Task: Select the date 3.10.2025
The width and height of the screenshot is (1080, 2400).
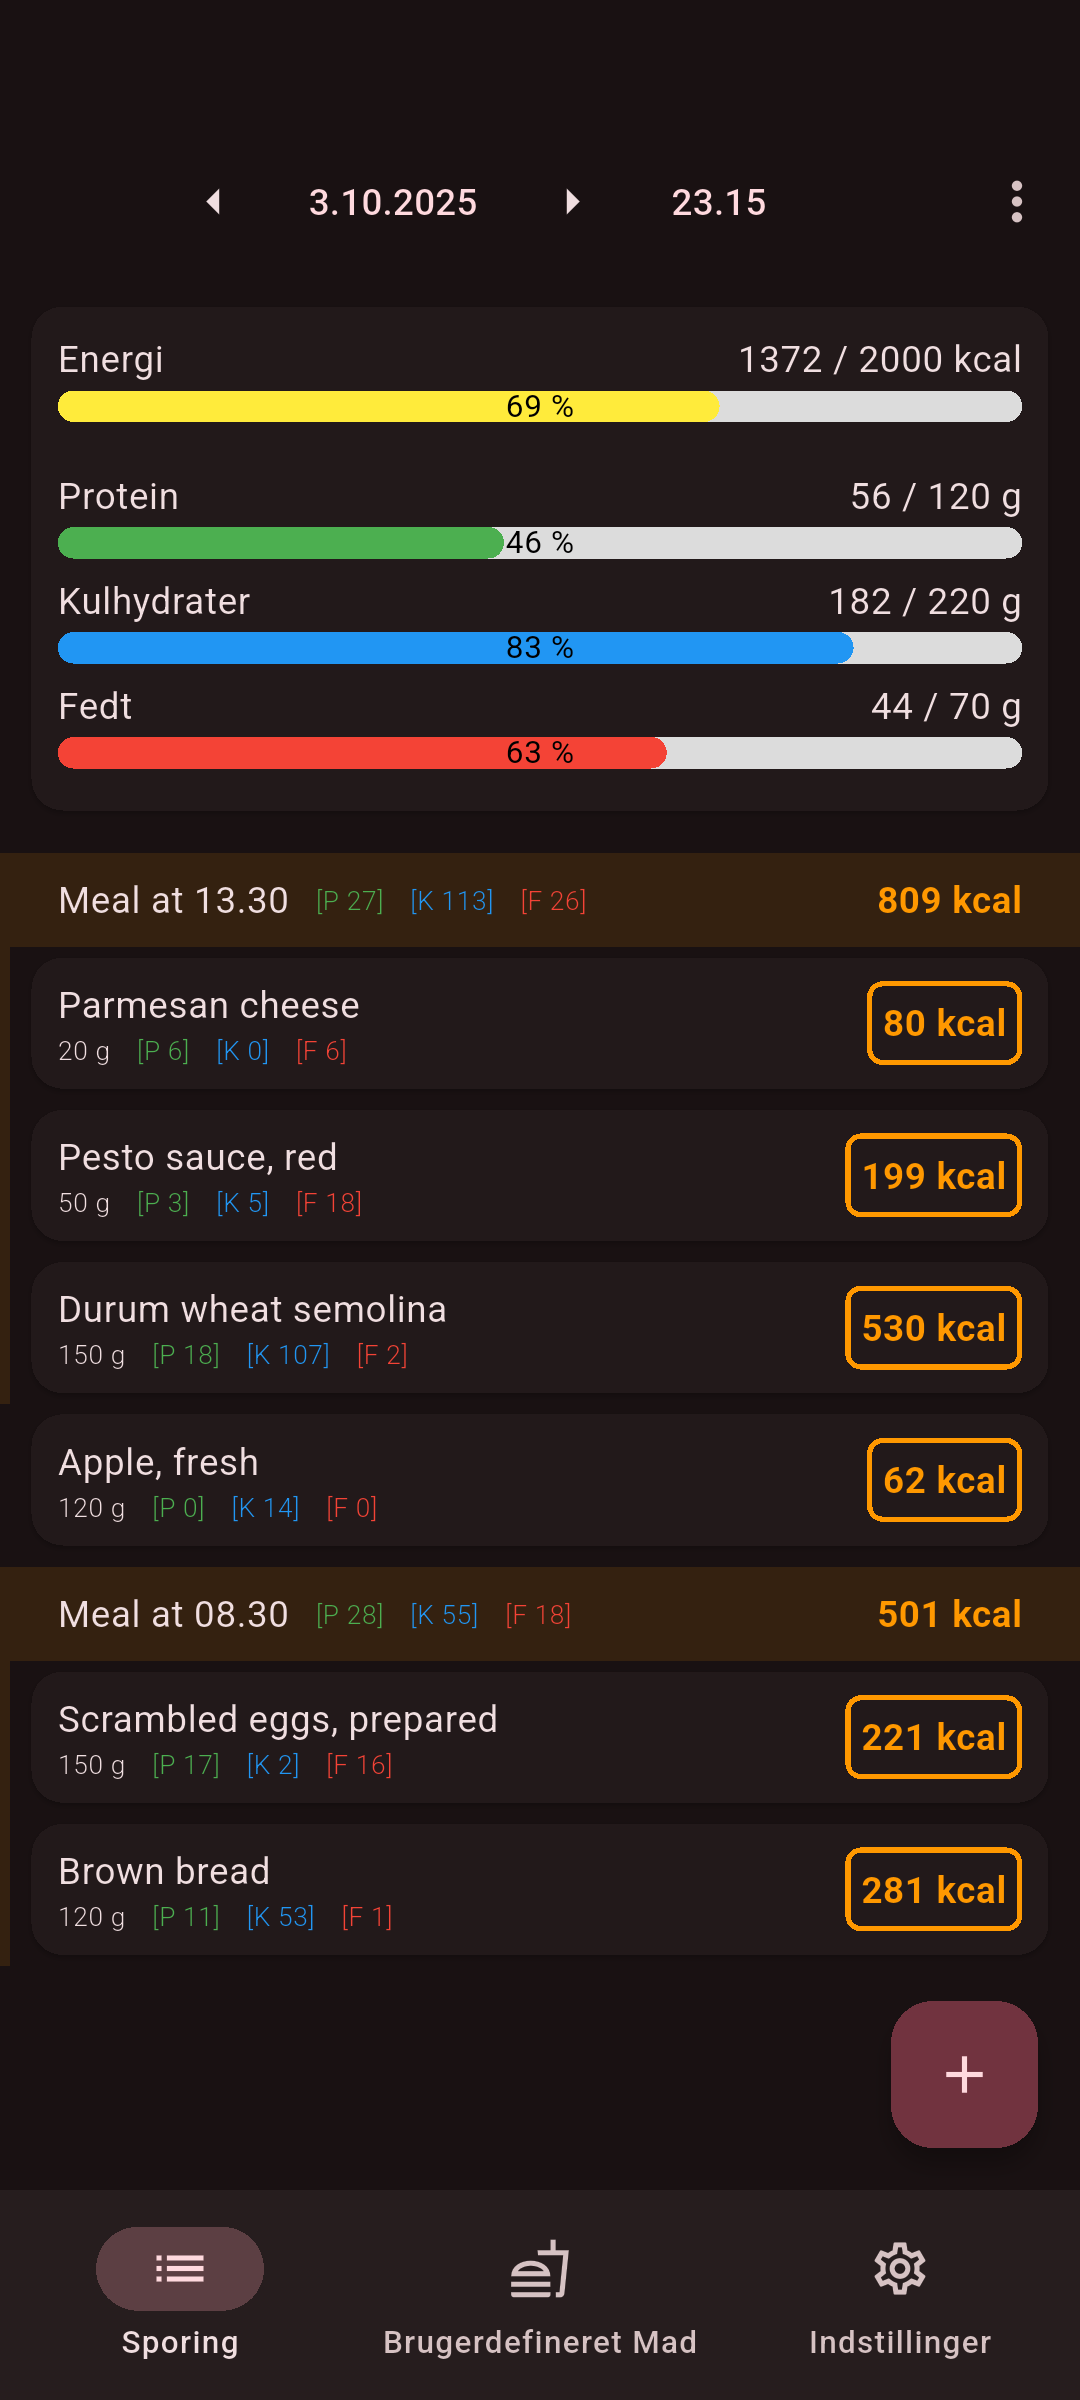Action: tap(393, 202)
